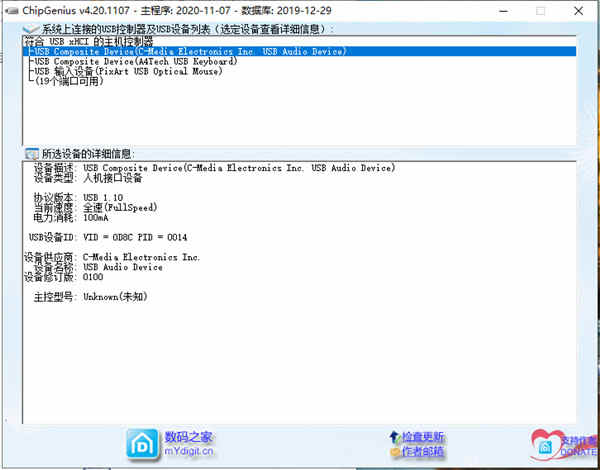The image size is (600, 470).
Task: Select the 19个端口可用 row
Action: 300,81
